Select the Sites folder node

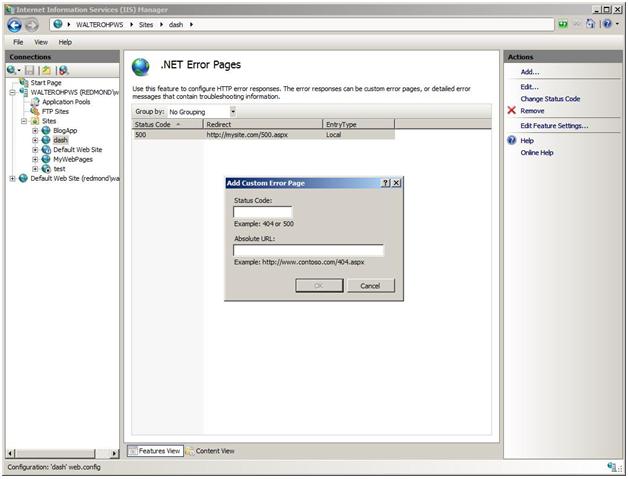[49, 121]
